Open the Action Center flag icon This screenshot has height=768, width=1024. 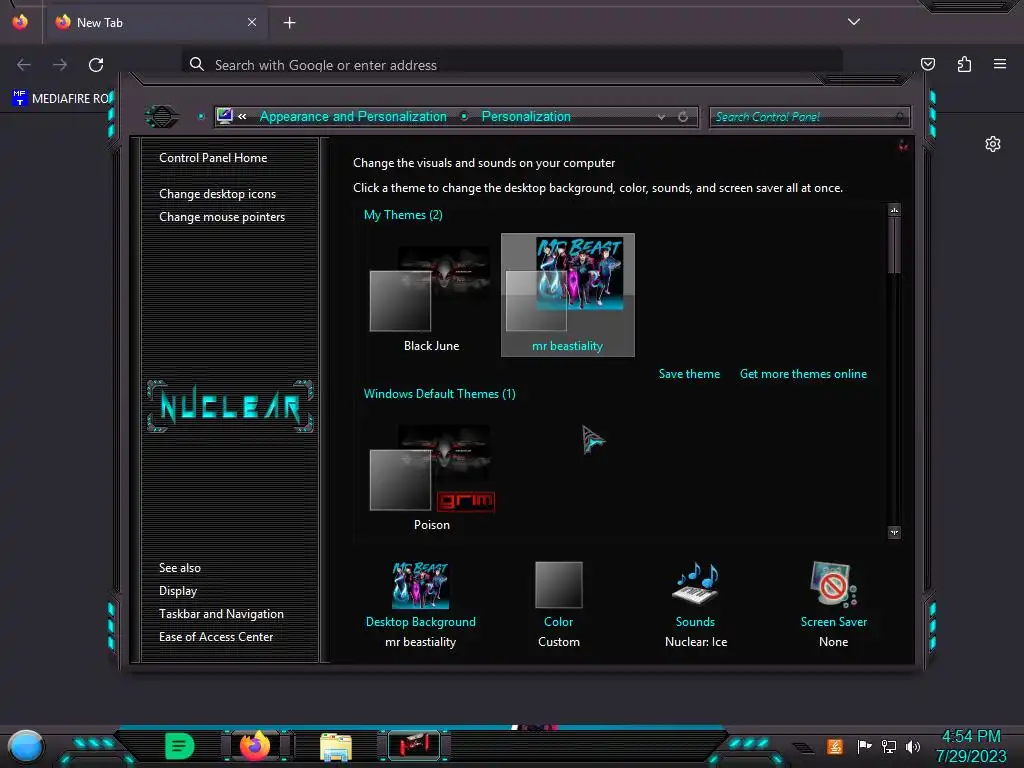tap(864, 746)
